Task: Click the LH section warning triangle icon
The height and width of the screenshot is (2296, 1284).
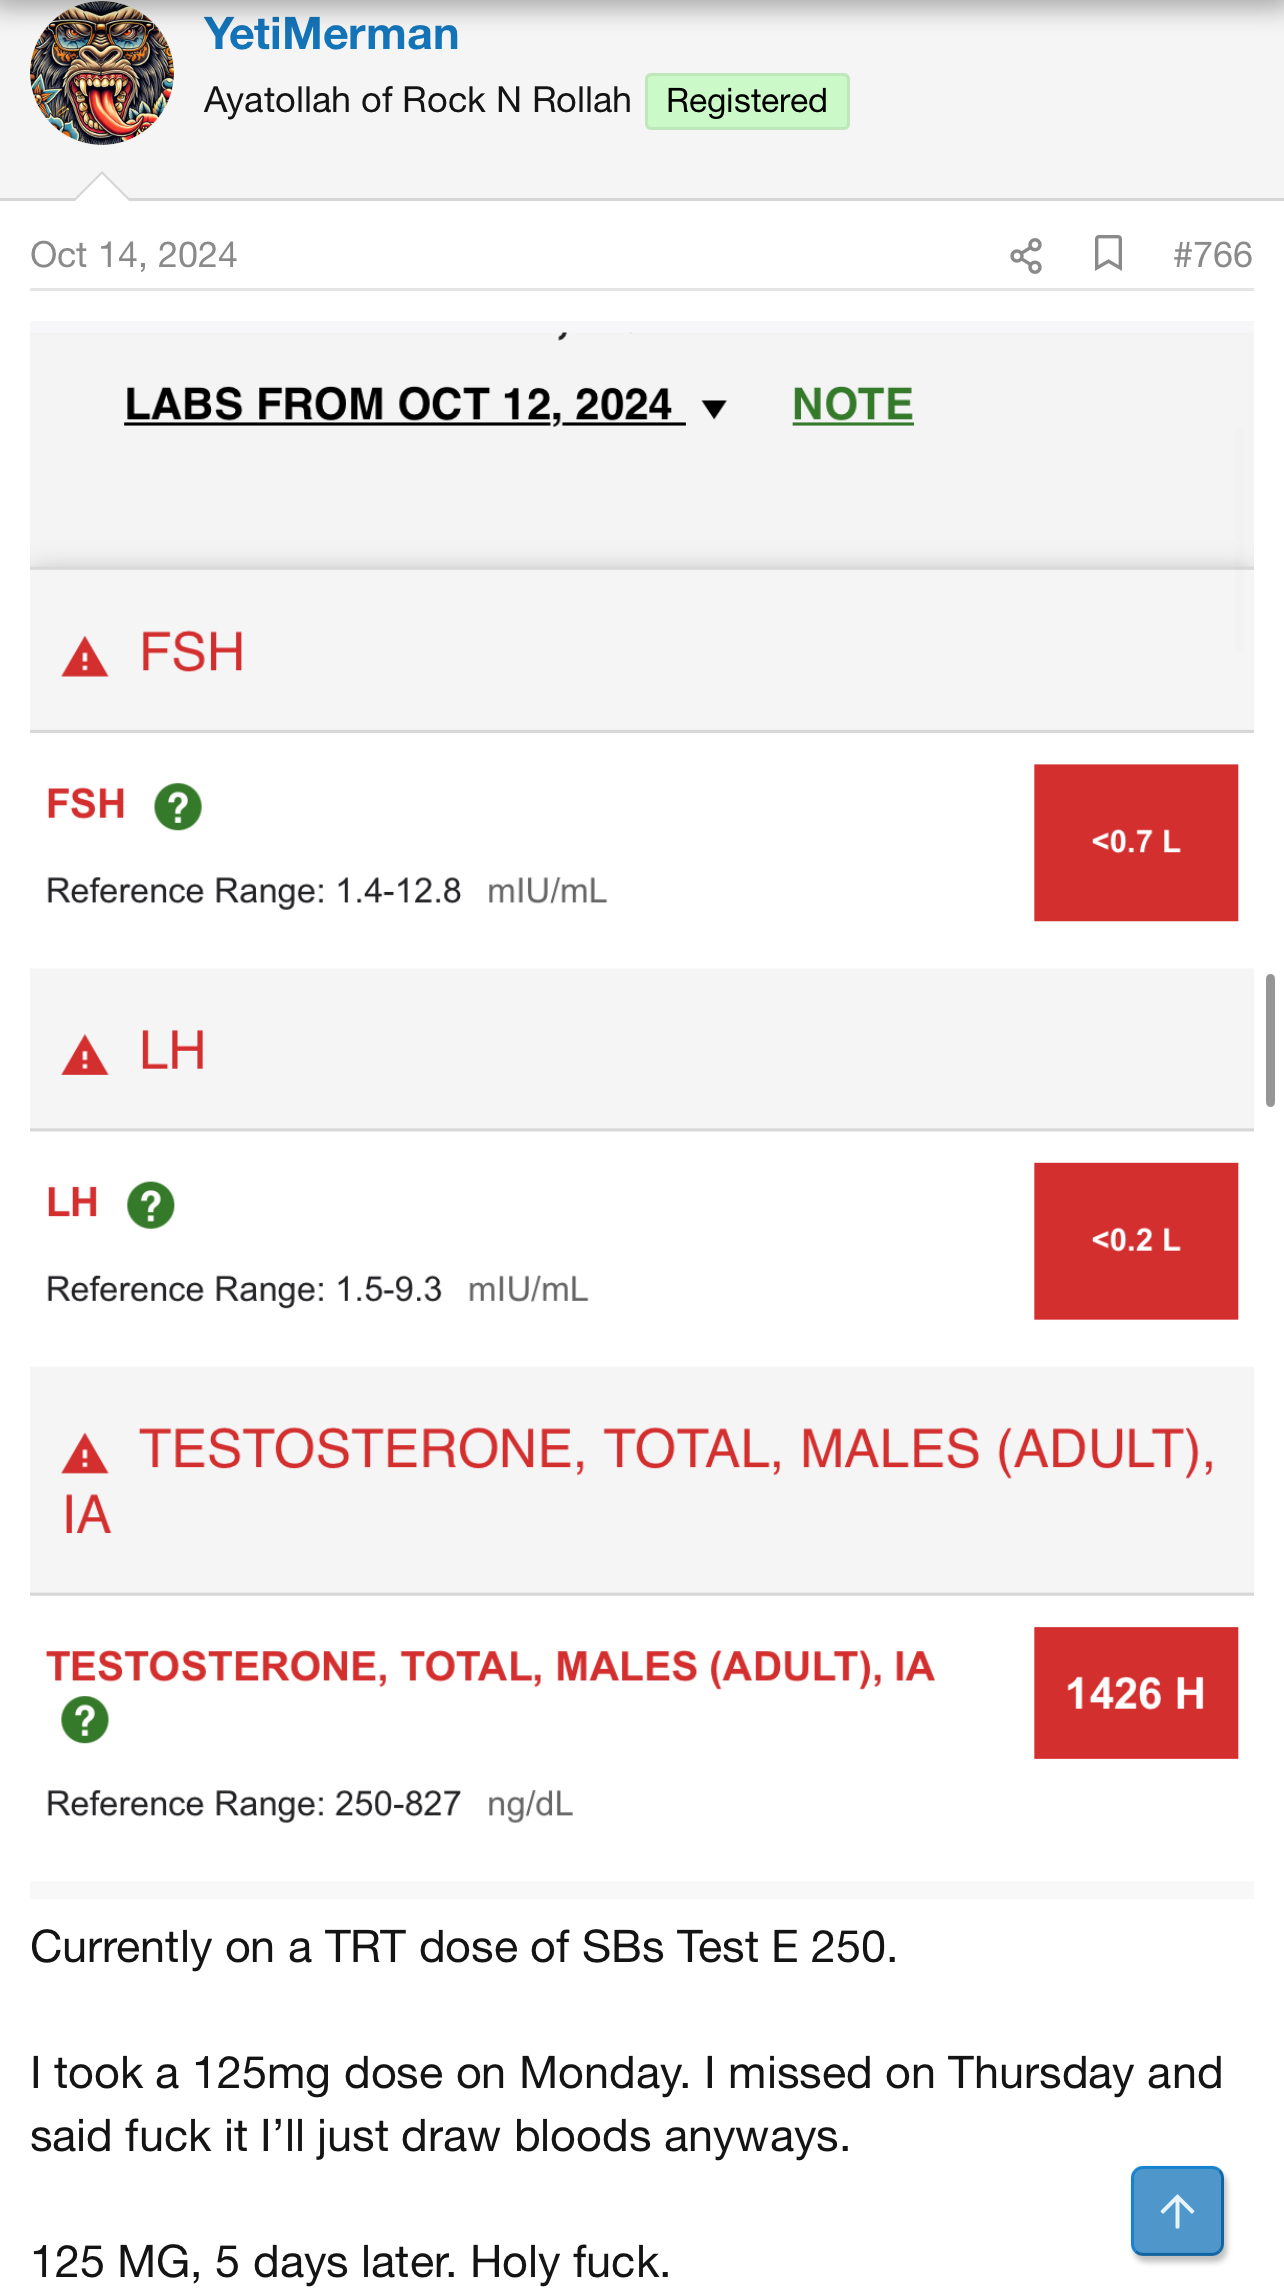Action: pyautogui.click(x=85, y=1056)
